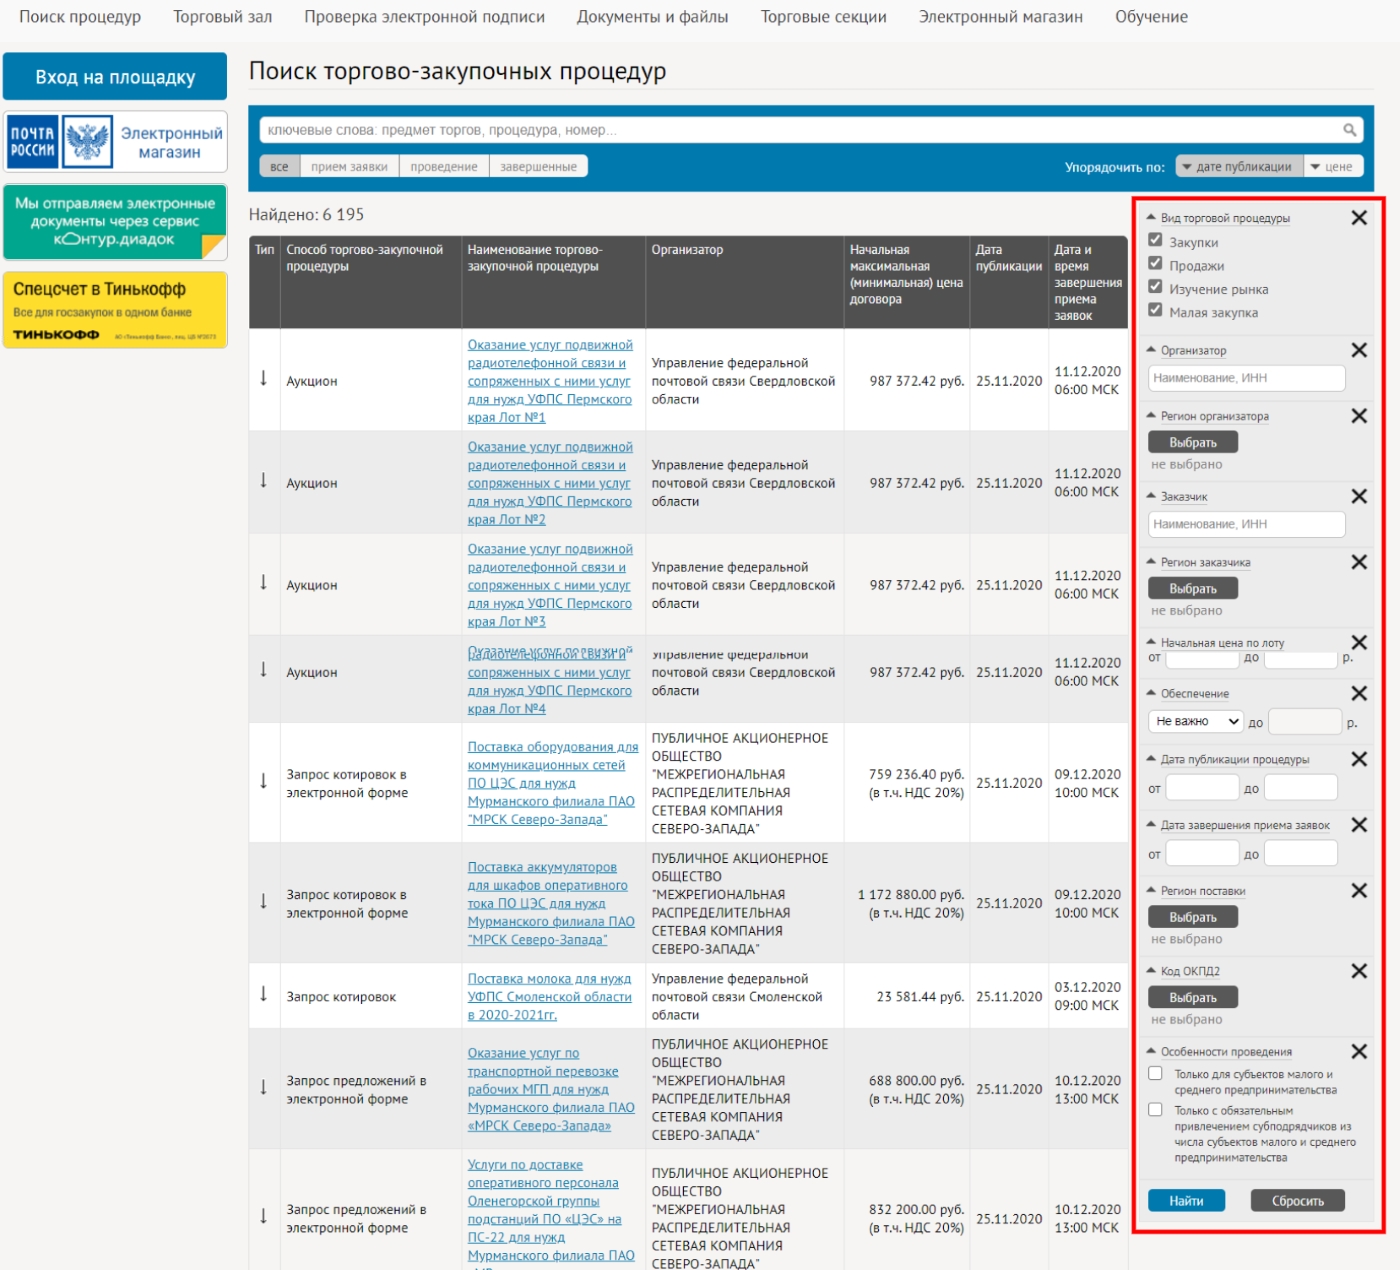Remove the Код ОКПД2 filter with X icon
The width and height of the screenshot is (1400, 1270).
point(1359,971)
